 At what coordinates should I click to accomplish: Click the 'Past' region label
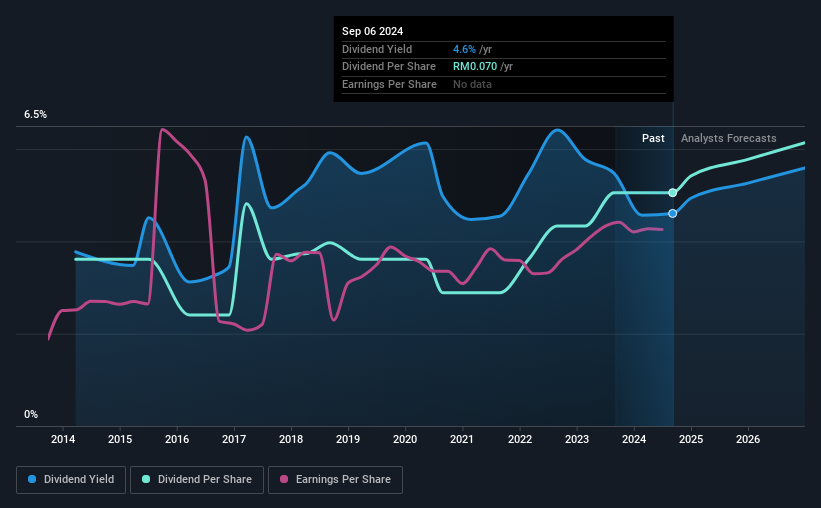[x=653, y=138]
